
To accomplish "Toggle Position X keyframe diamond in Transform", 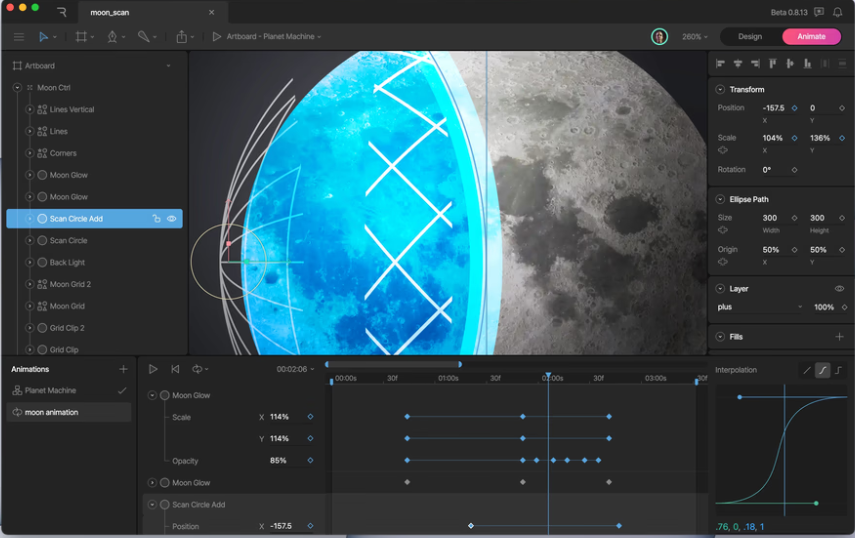I will [794, 108].
